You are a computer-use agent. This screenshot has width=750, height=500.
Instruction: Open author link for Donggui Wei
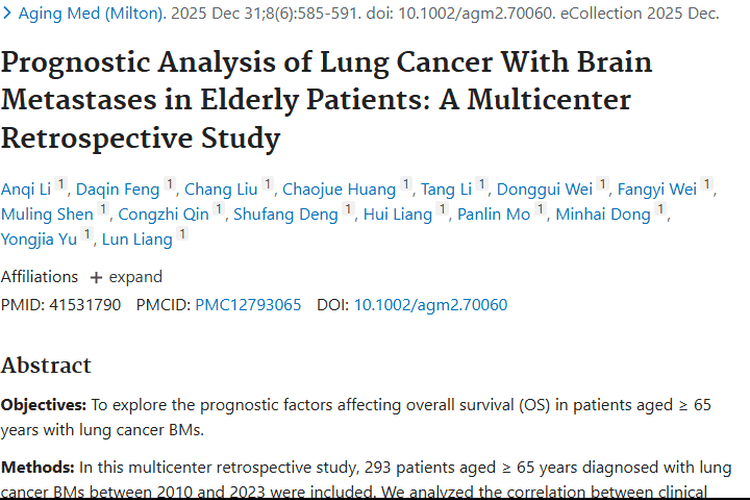[545, 190]
